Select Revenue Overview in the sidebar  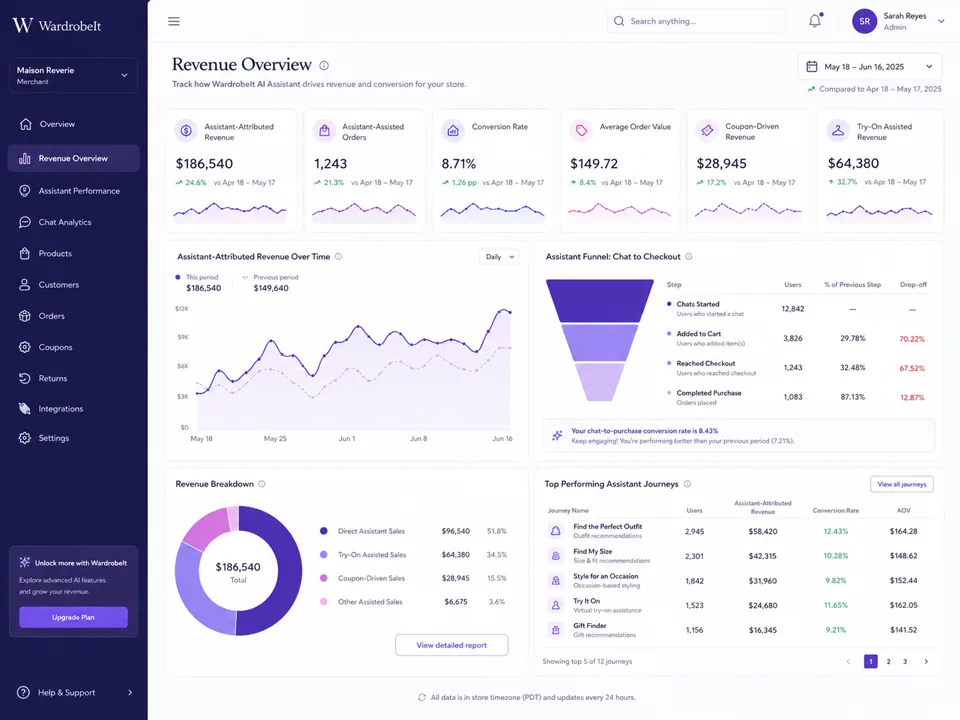pos(73,159)
